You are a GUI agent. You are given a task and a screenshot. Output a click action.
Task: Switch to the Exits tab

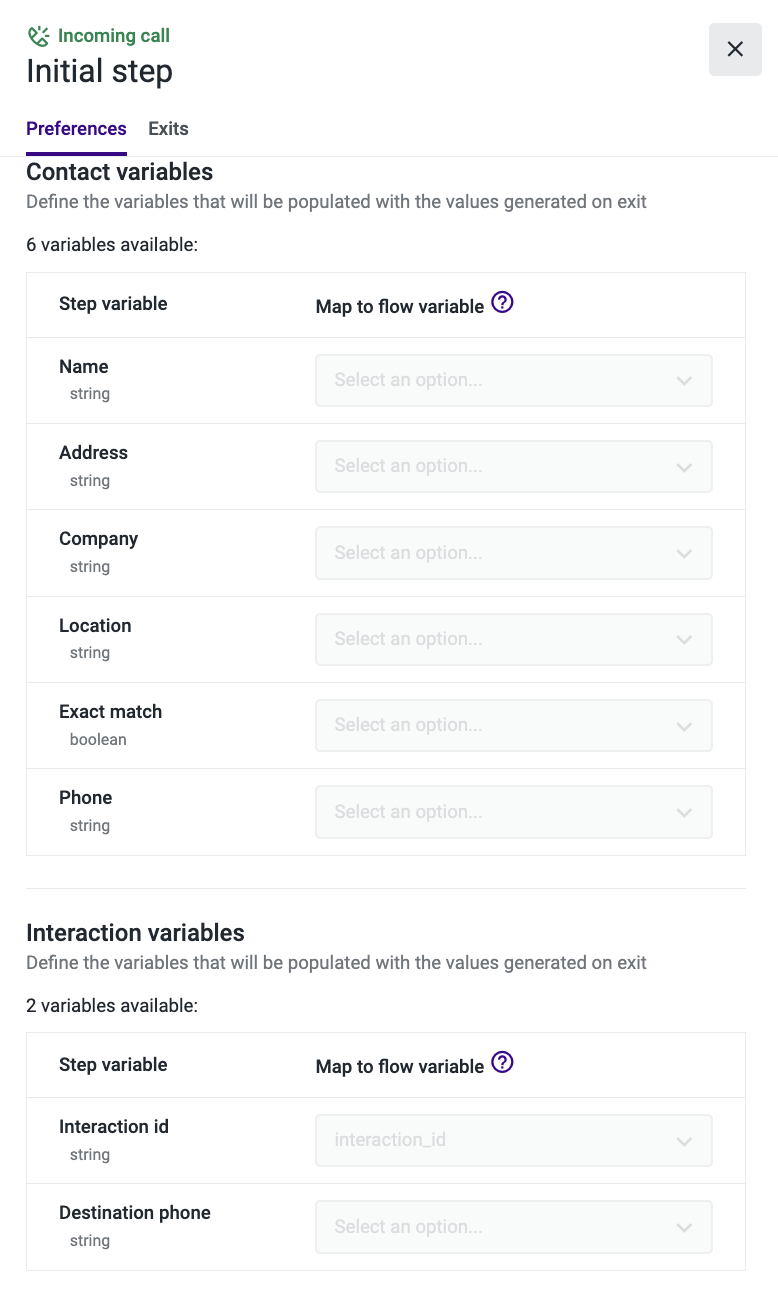168,129
